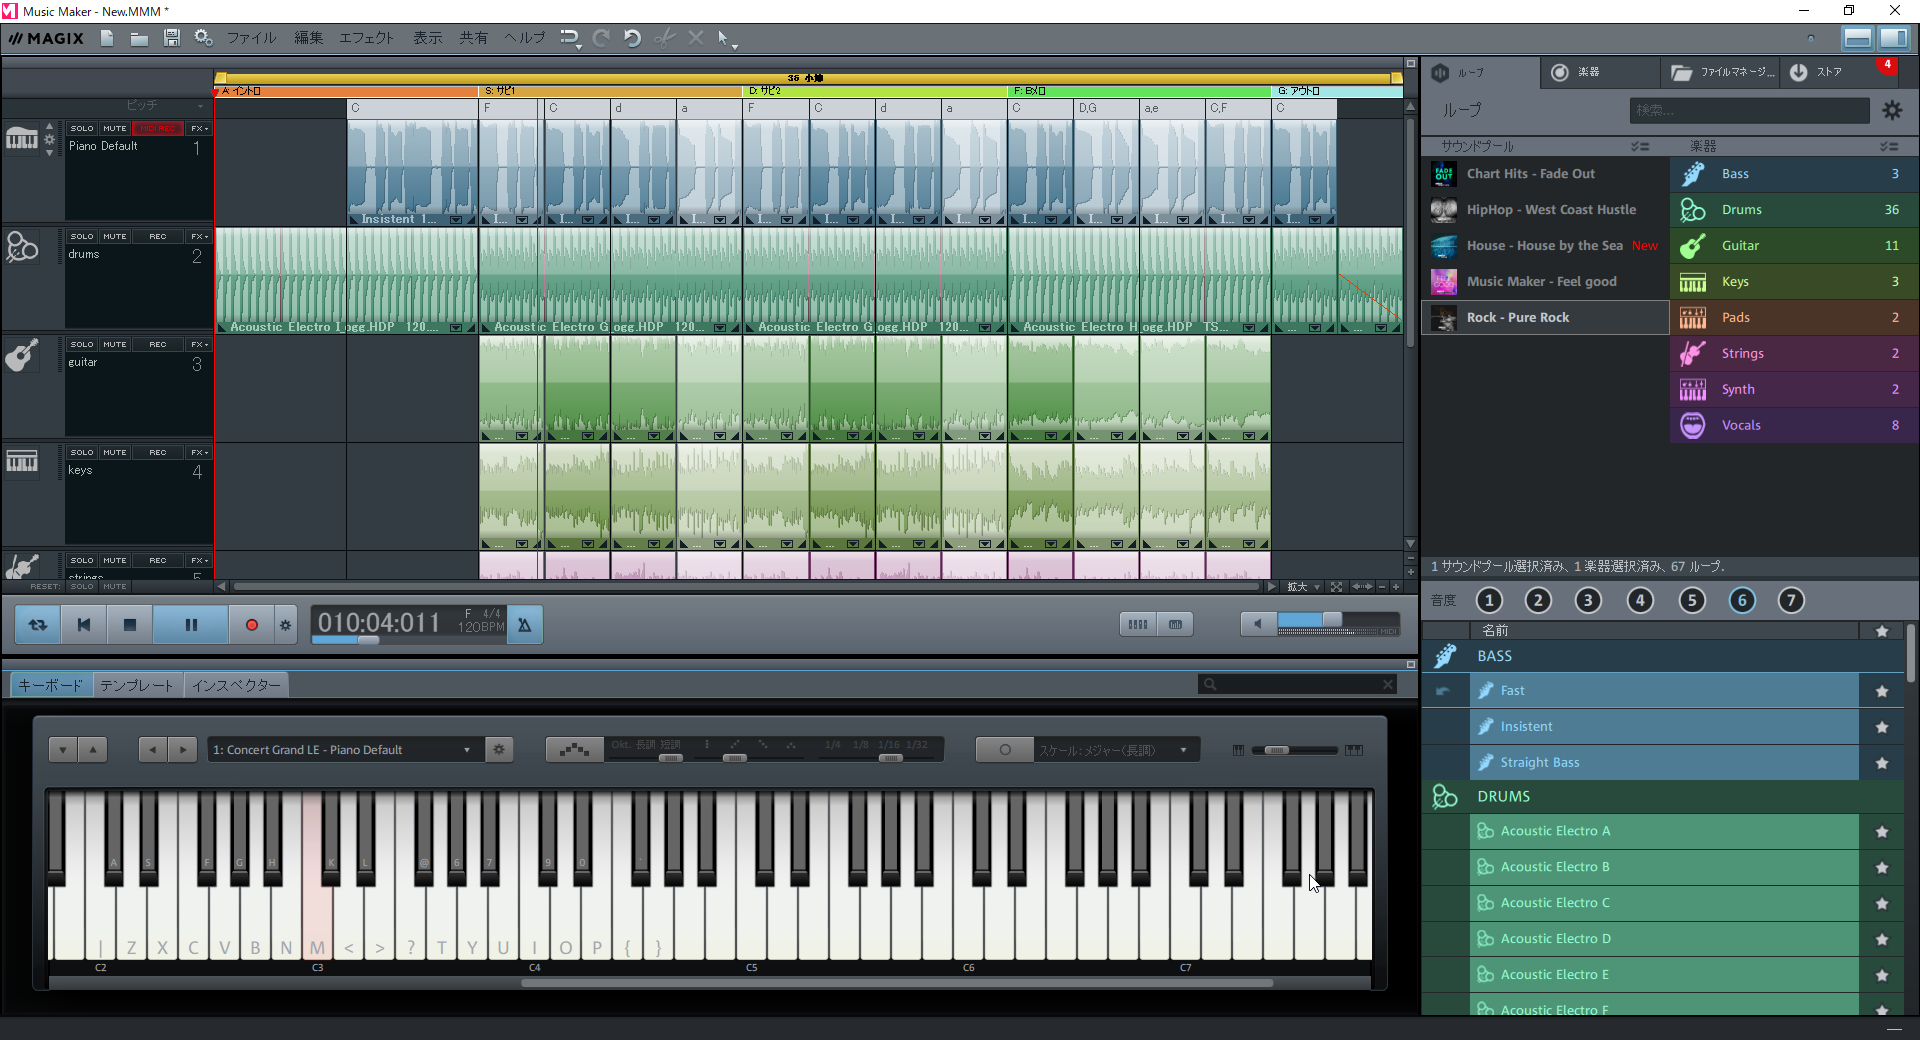The width and height of the screenshot is (1920, 1040).
Task: Click the keys track 4 icon
Action: tap(22, 461)
